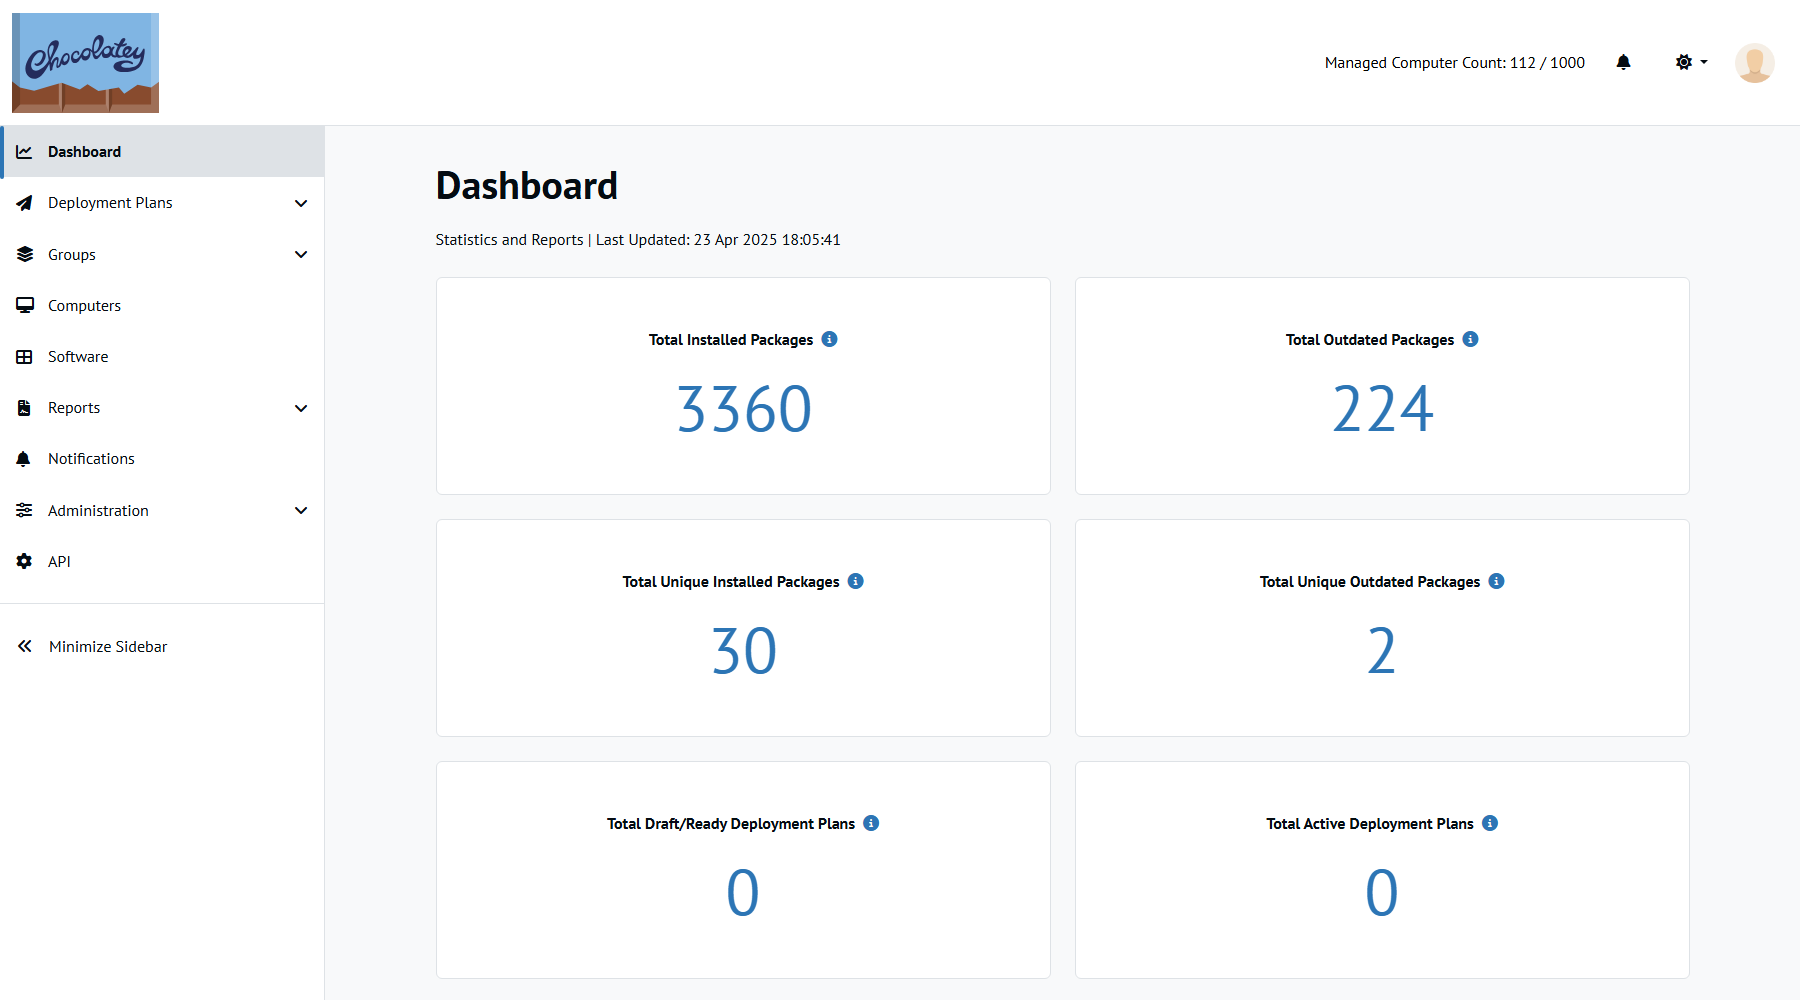
Task: Go to Computers page
Action: [162, 305]
